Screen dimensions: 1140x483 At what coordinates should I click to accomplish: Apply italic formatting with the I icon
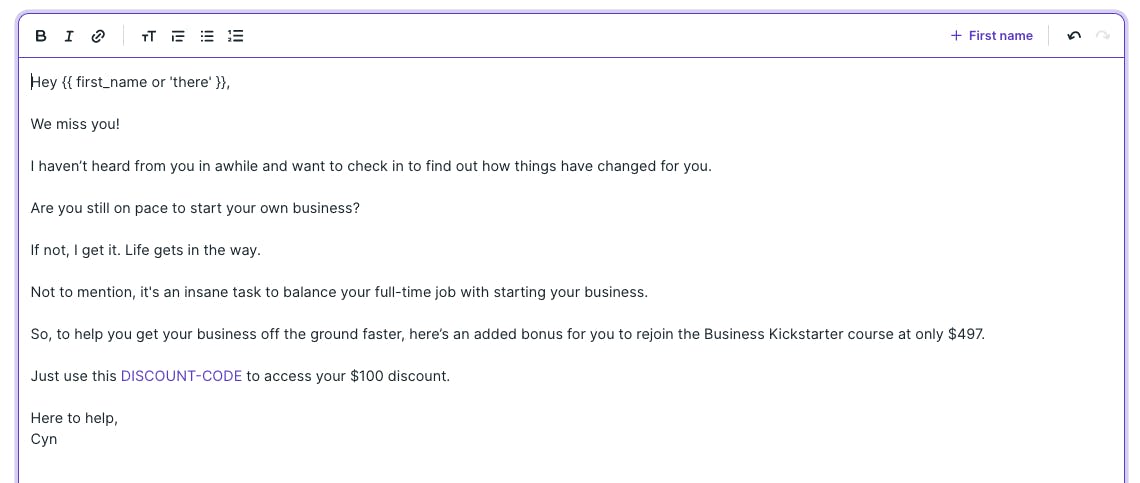(x=69, y=36)
